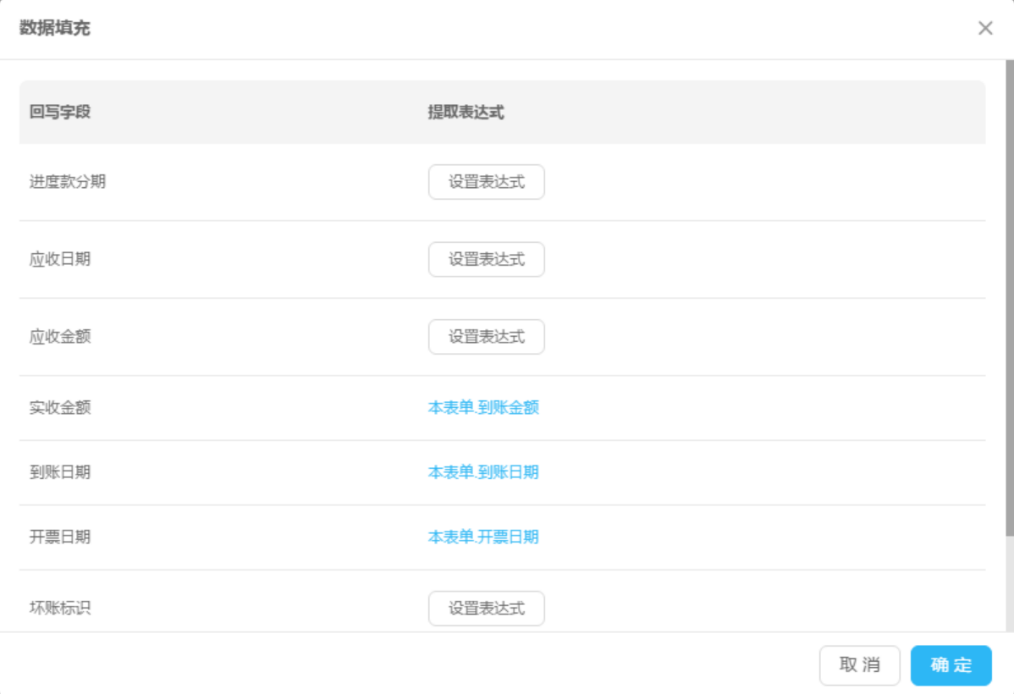Click the 本表单.开票日期 link
This screenshot has height=694, width=1014.
483,537
